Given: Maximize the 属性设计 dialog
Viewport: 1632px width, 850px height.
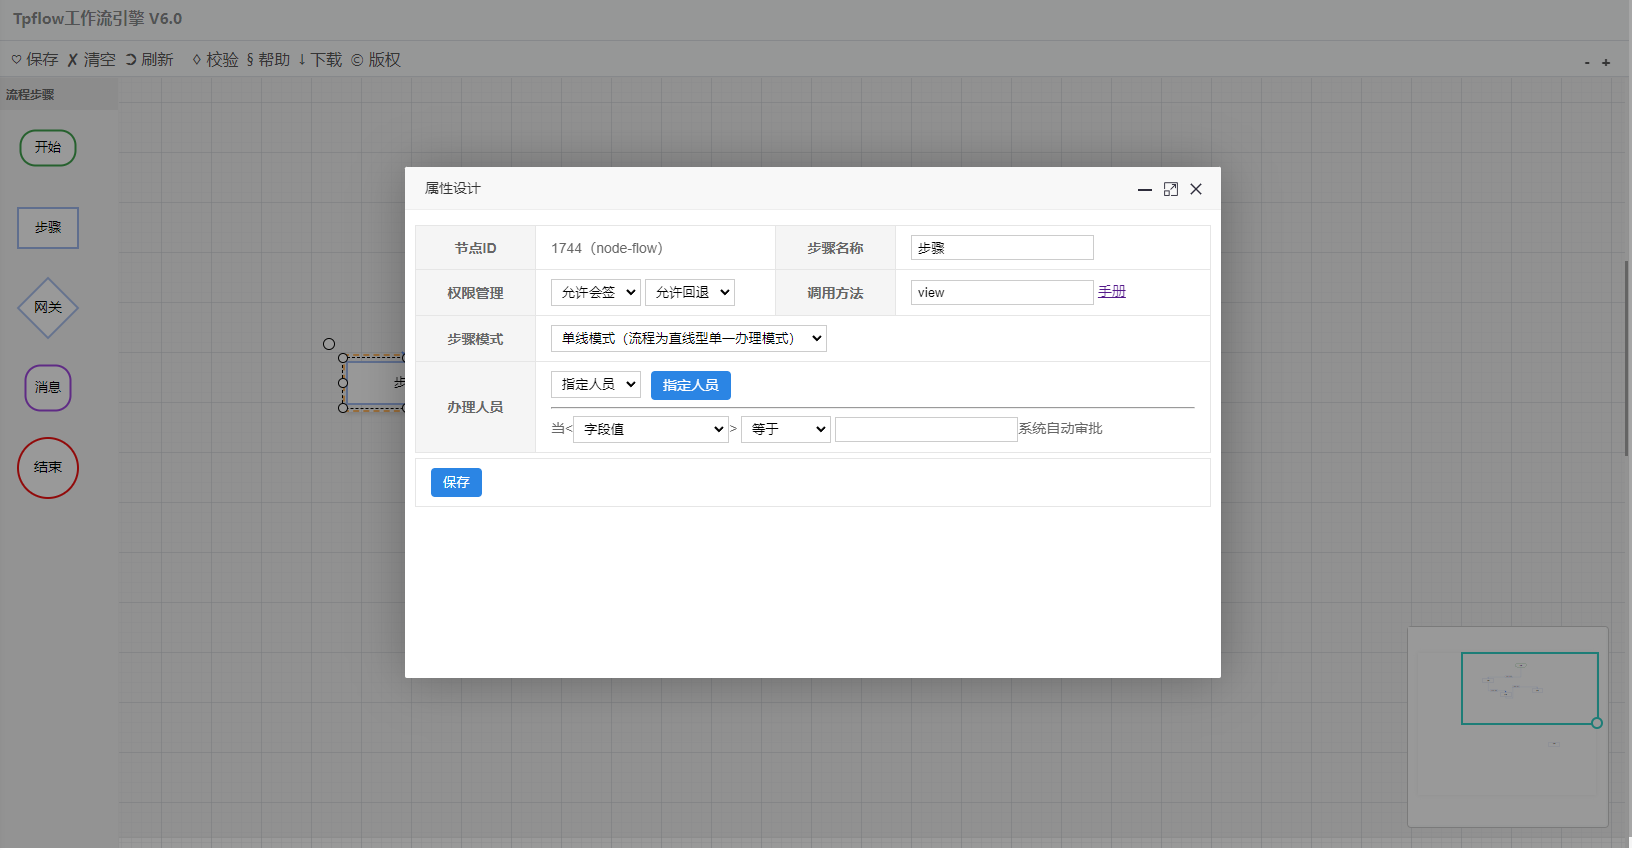Looking at the screenshot, I should tap(1171, 189).
